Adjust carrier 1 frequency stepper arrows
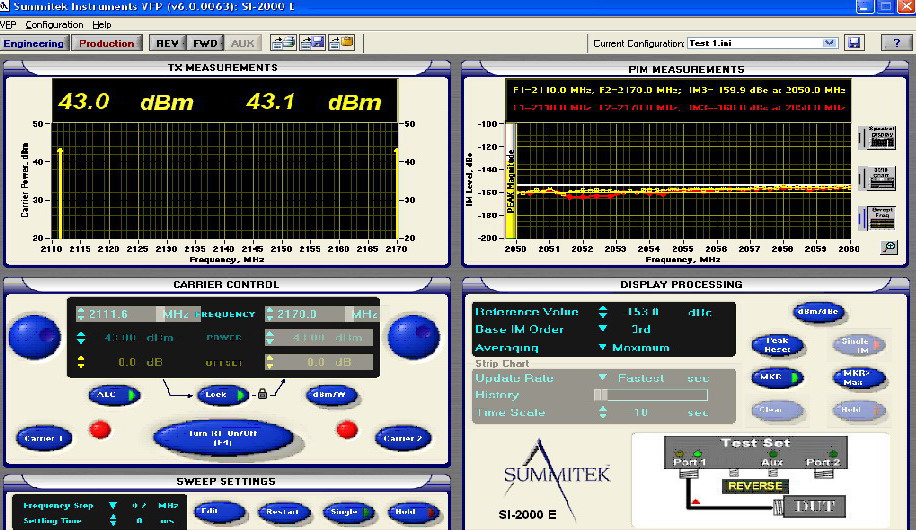The width and height of the screenshot is (916, 530). tap(81, 314)
